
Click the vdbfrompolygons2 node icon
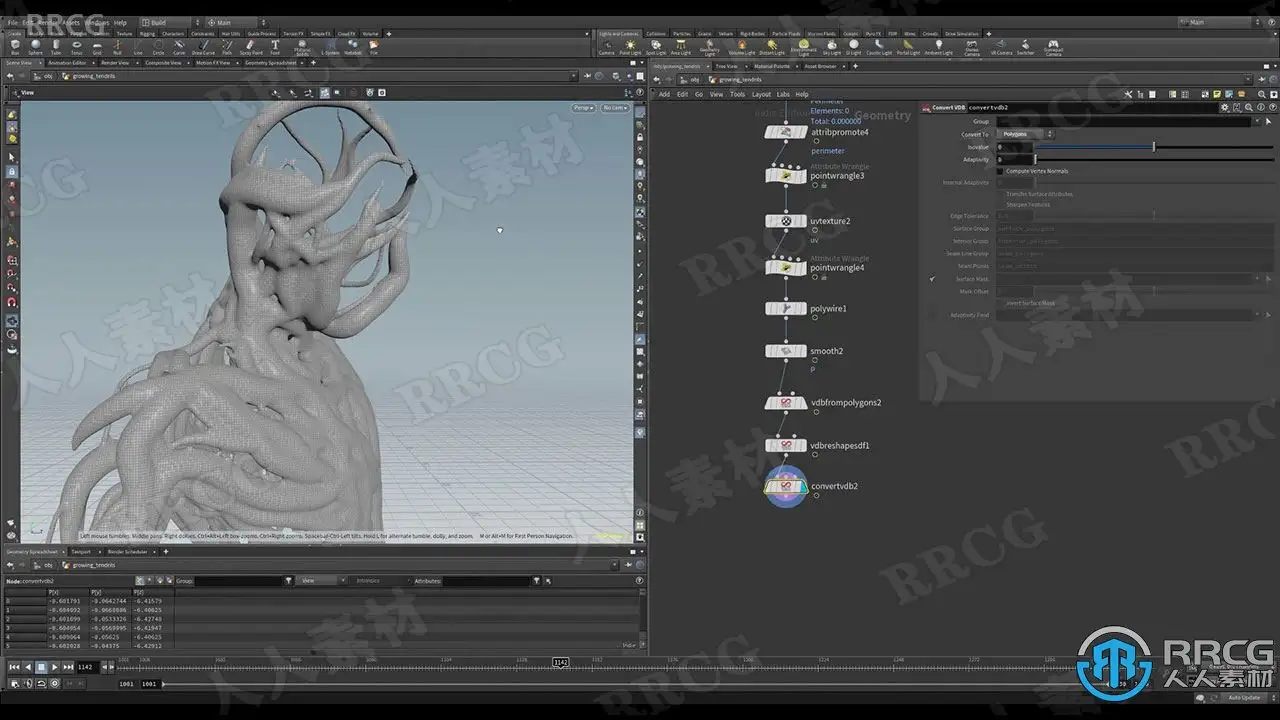point(786,402)
